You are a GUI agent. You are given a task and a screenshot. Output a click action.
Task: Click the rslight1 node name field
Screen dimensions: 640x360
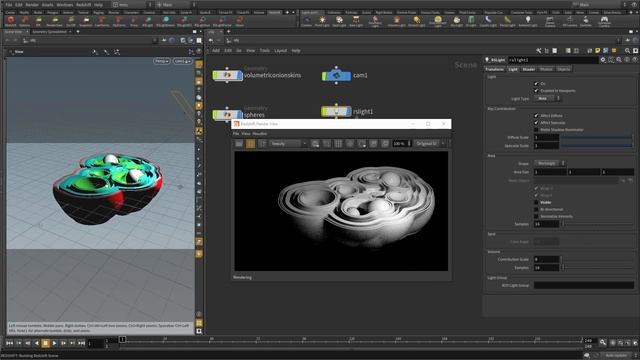553,60
